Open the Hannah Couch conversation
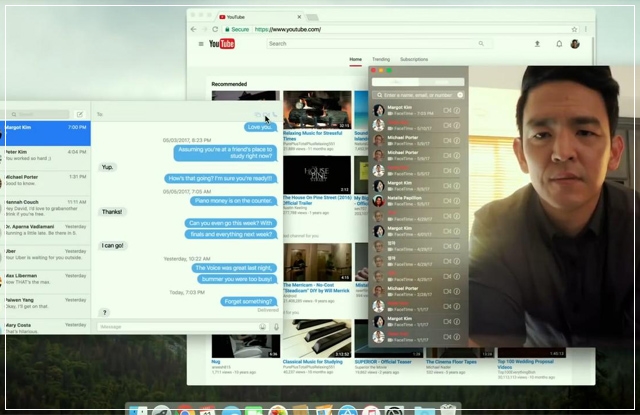Image resolution: width=640 pixels, height=415 pixels. point(45,209)
